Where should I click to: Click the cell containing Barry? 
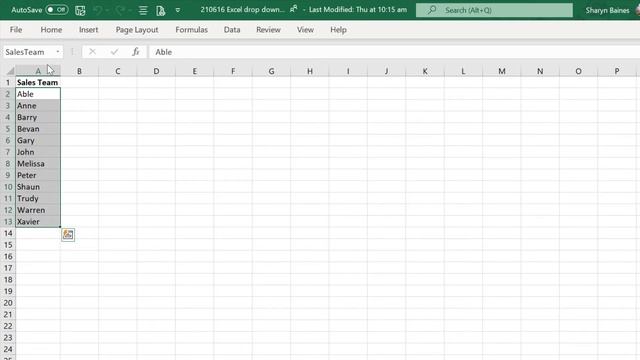coord(38,117)
